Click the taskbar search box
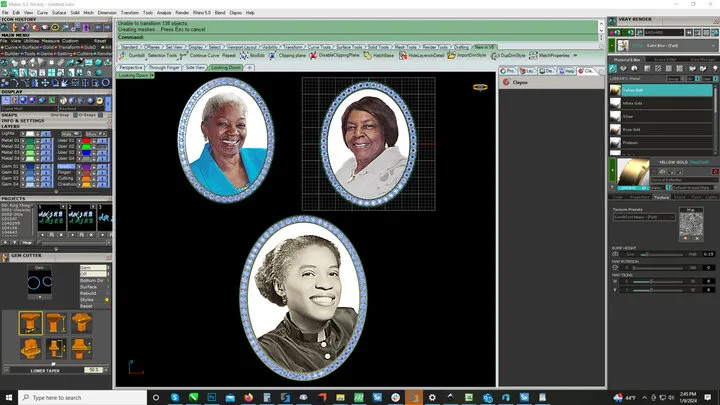This screenshot has width=720, height=405. coord(83,397)
